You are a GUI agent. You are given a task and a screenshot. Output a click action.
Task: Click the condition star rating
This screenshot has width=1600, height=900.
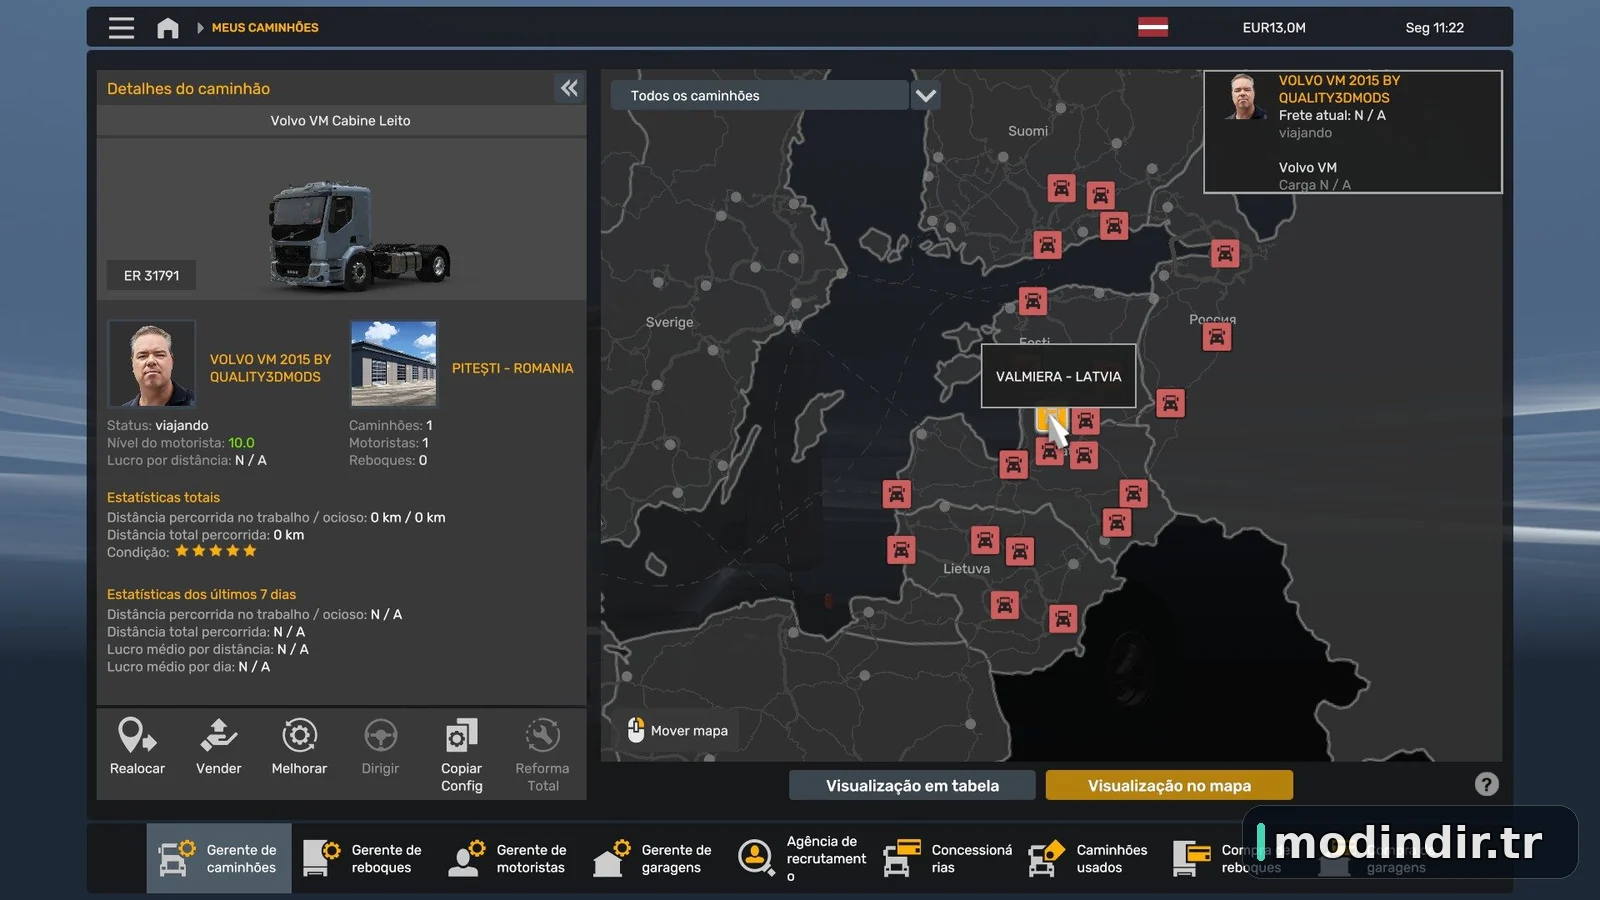pyautogui.click(x=216, y=551)
